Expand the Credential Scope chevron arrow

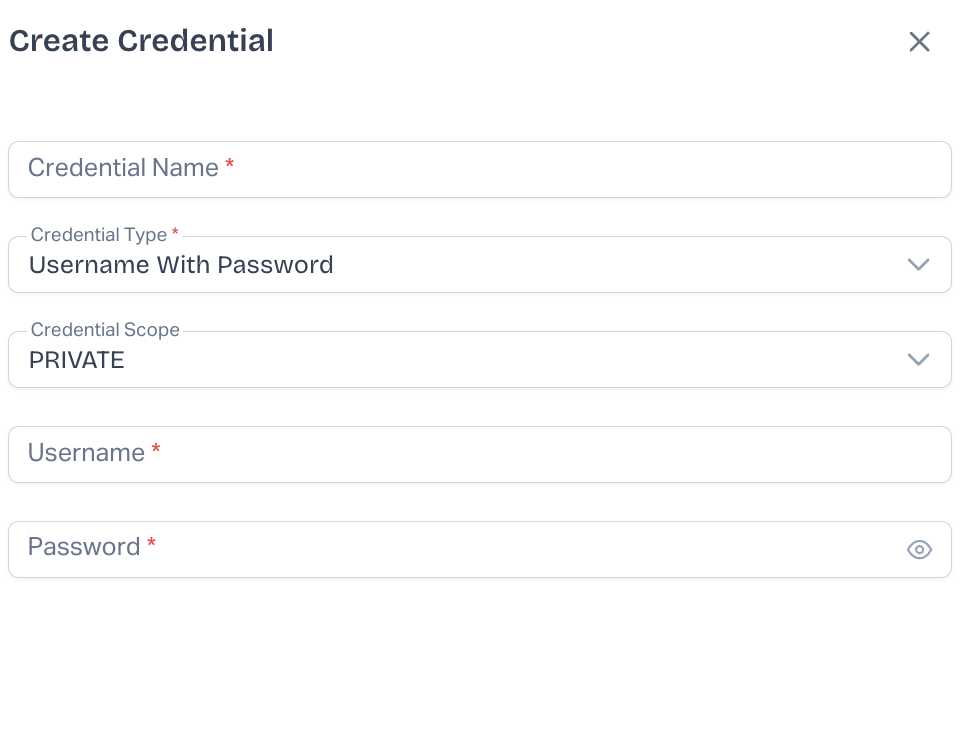[918, 360]
